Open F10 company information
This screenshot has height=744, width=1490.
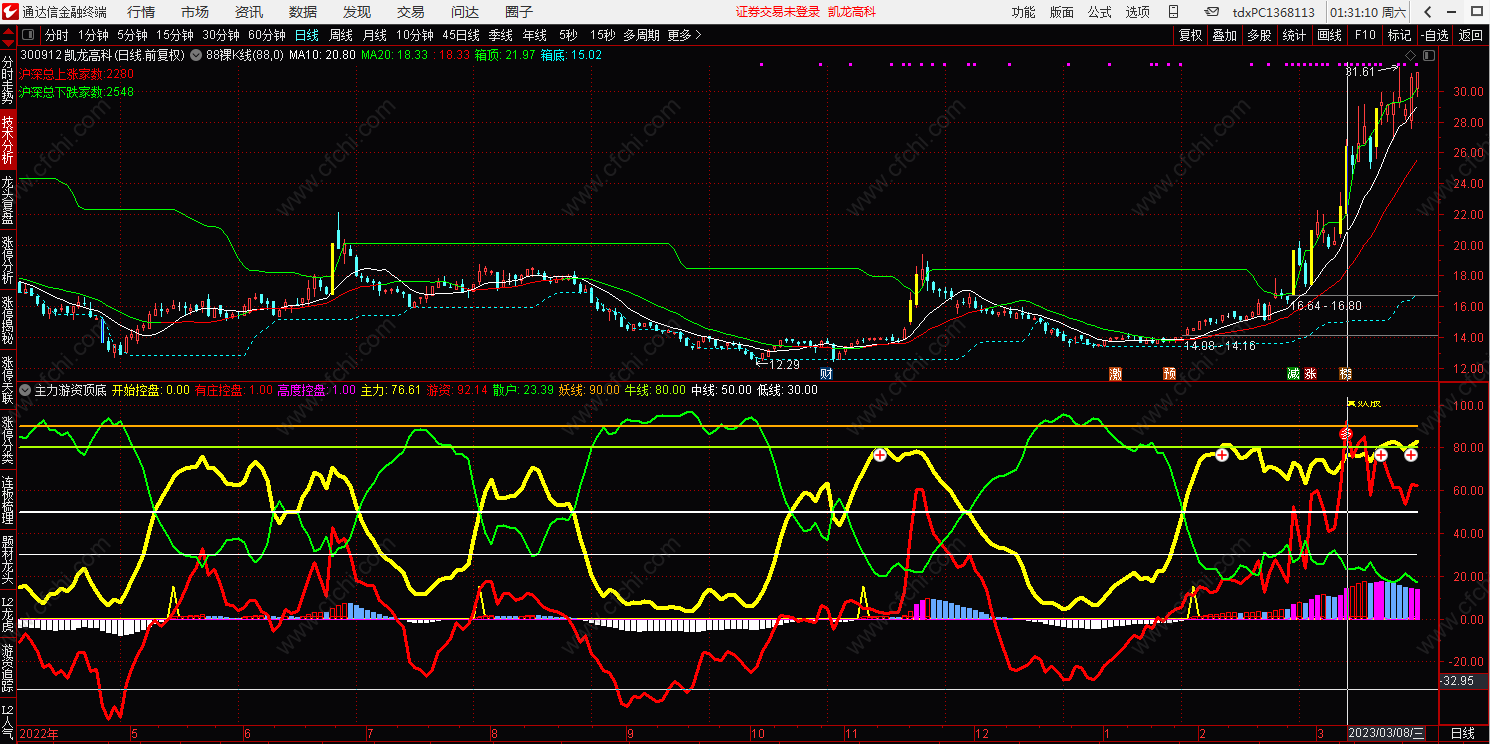coord(1364,35)
